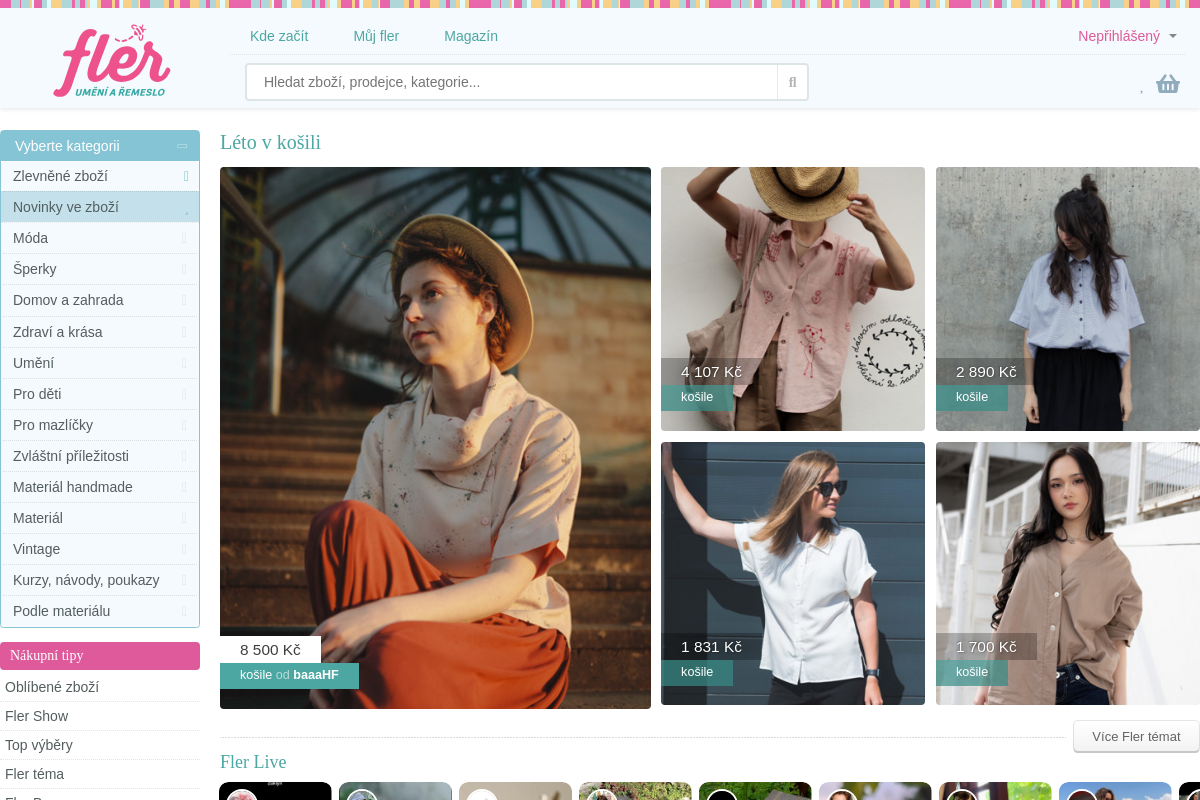Open seller baaaHF link
Viewport: 1200px width, 800px height.
click(316, 675)
